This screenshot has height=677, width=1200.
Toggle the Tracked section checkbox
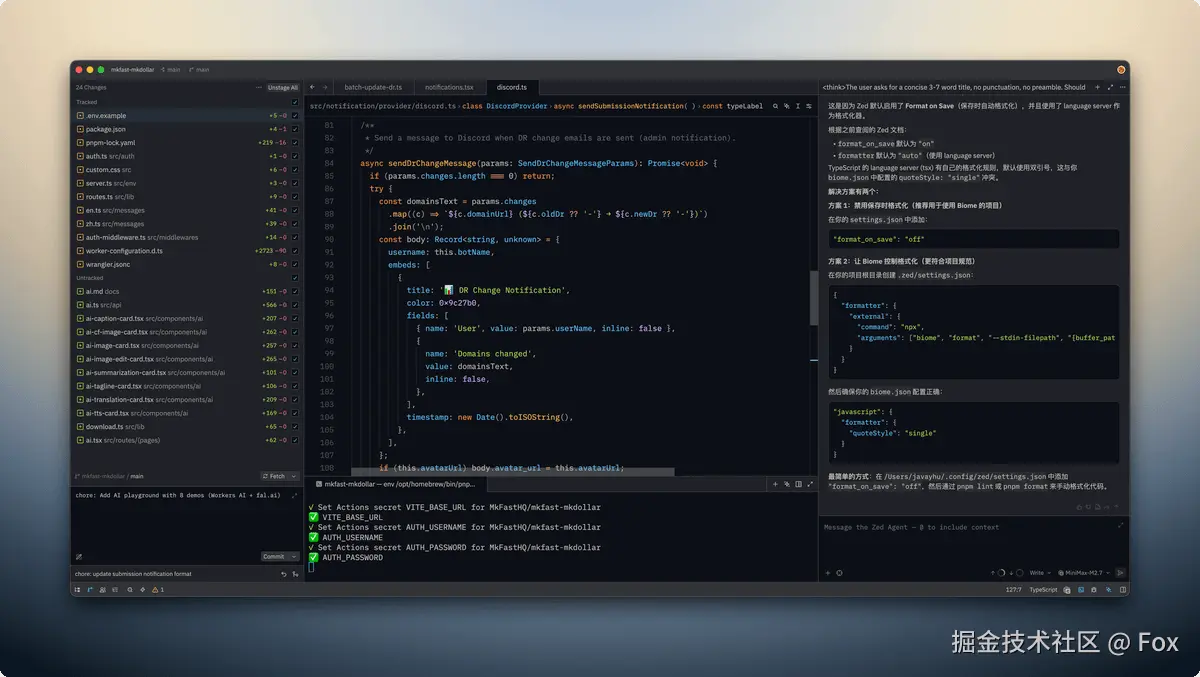[294, 102]
